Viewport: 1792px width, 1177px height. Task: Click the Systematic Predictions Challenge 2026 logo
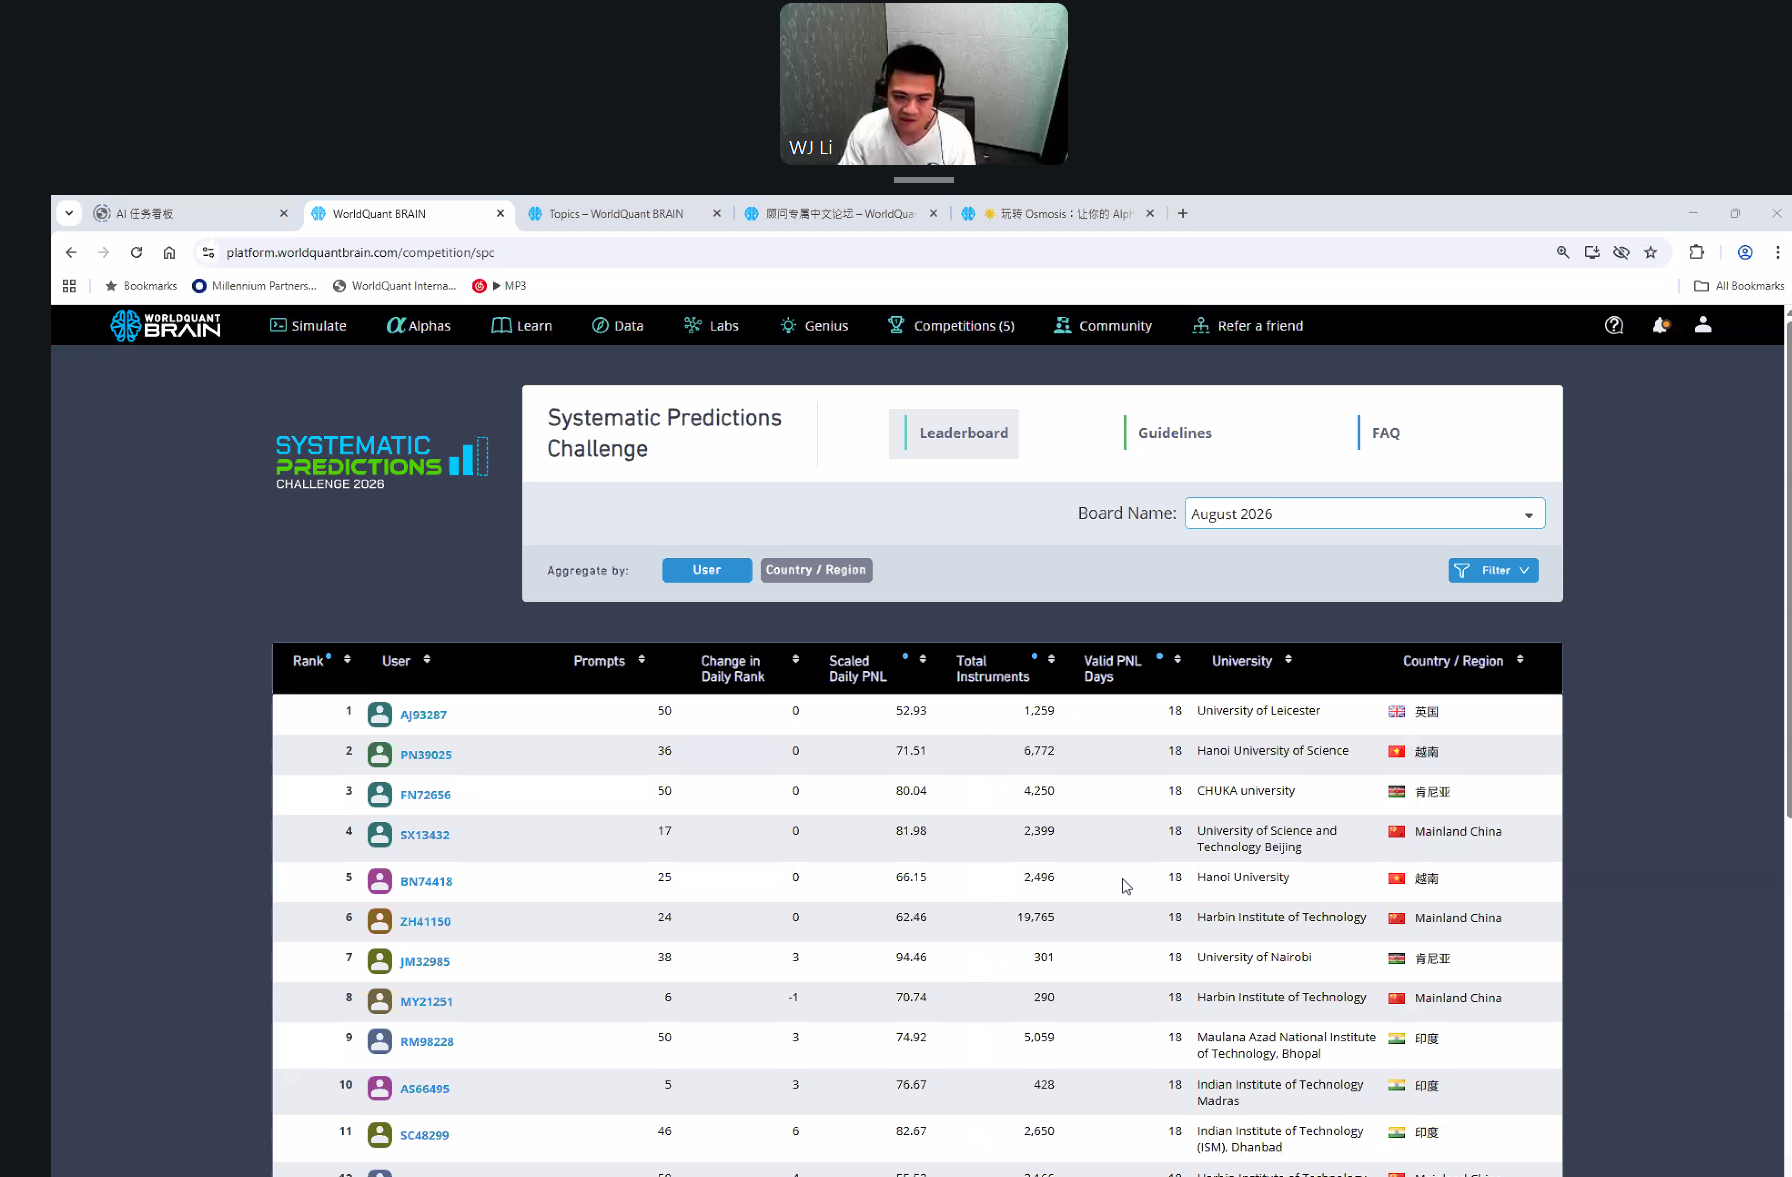tap(382, 461)
